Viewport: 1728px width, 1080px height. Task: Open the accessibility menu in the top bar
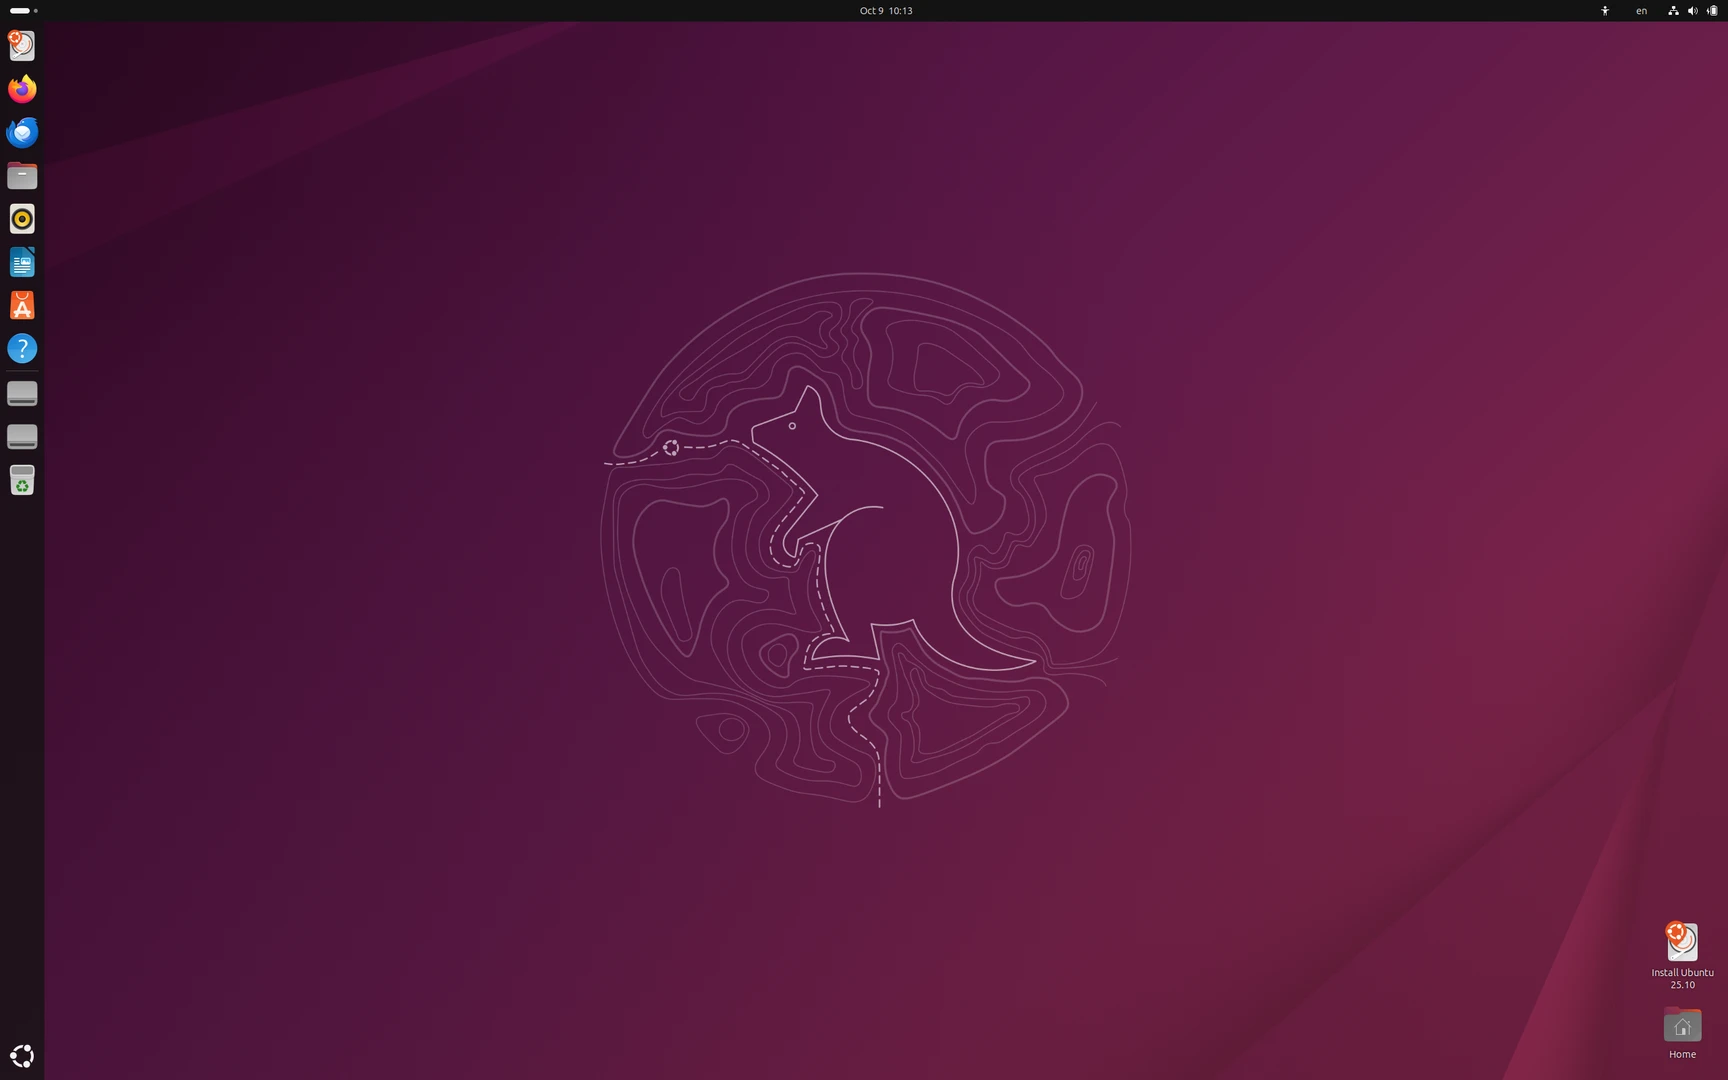(1604, 10)
